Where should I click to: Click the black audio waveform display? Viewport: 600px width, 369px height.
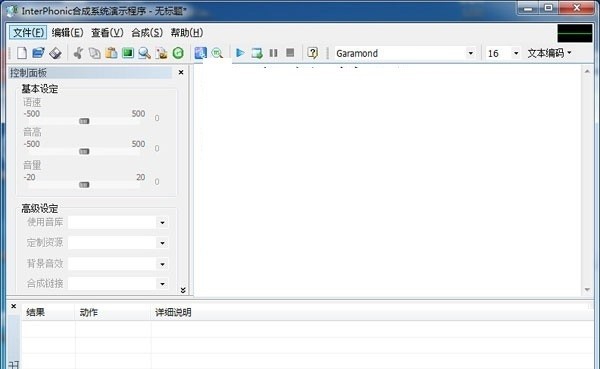tap(575, 33)
